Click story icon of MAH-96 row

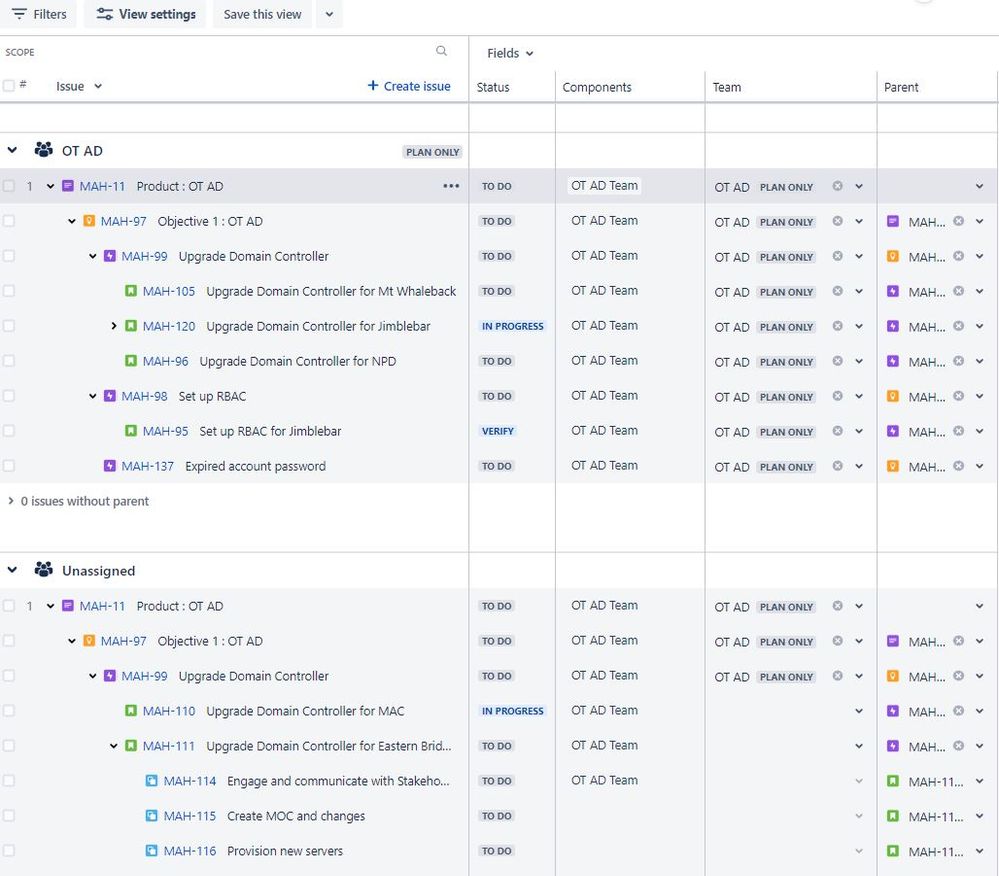tap(131, 361)
